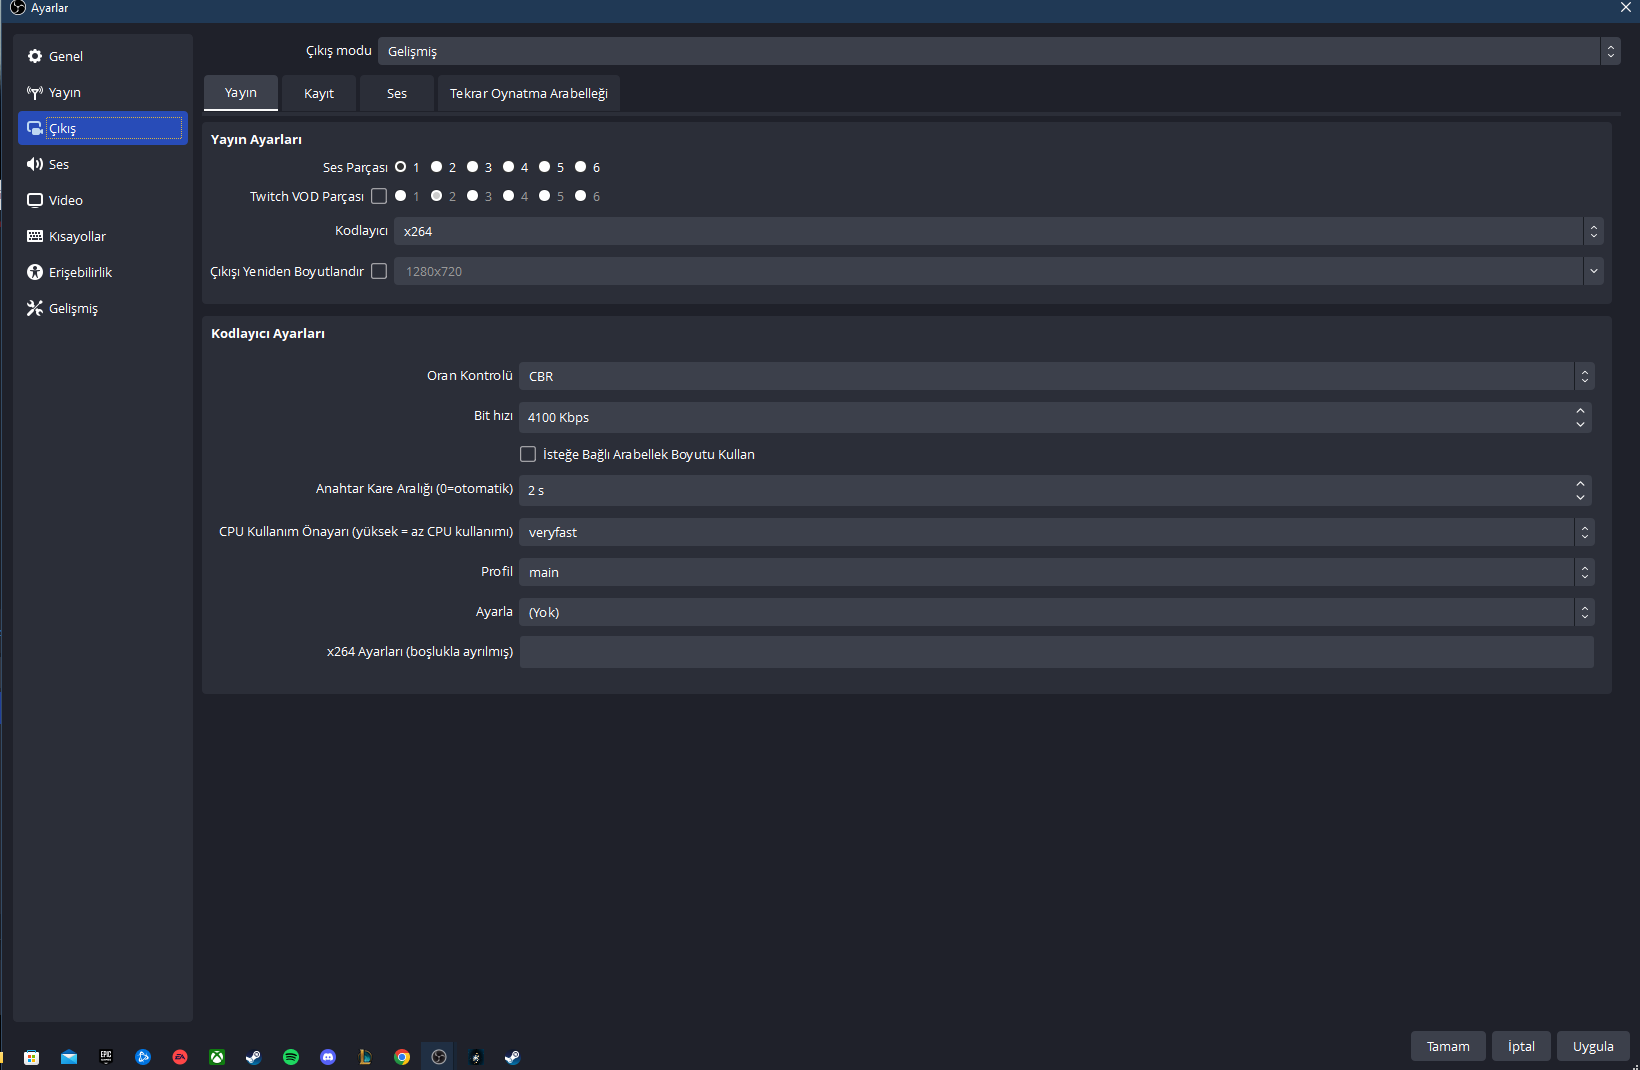The image size is (1640, 1070).
Task: Open the Oran Kontrolü CBR dropdown
Action: (1057, 376)
